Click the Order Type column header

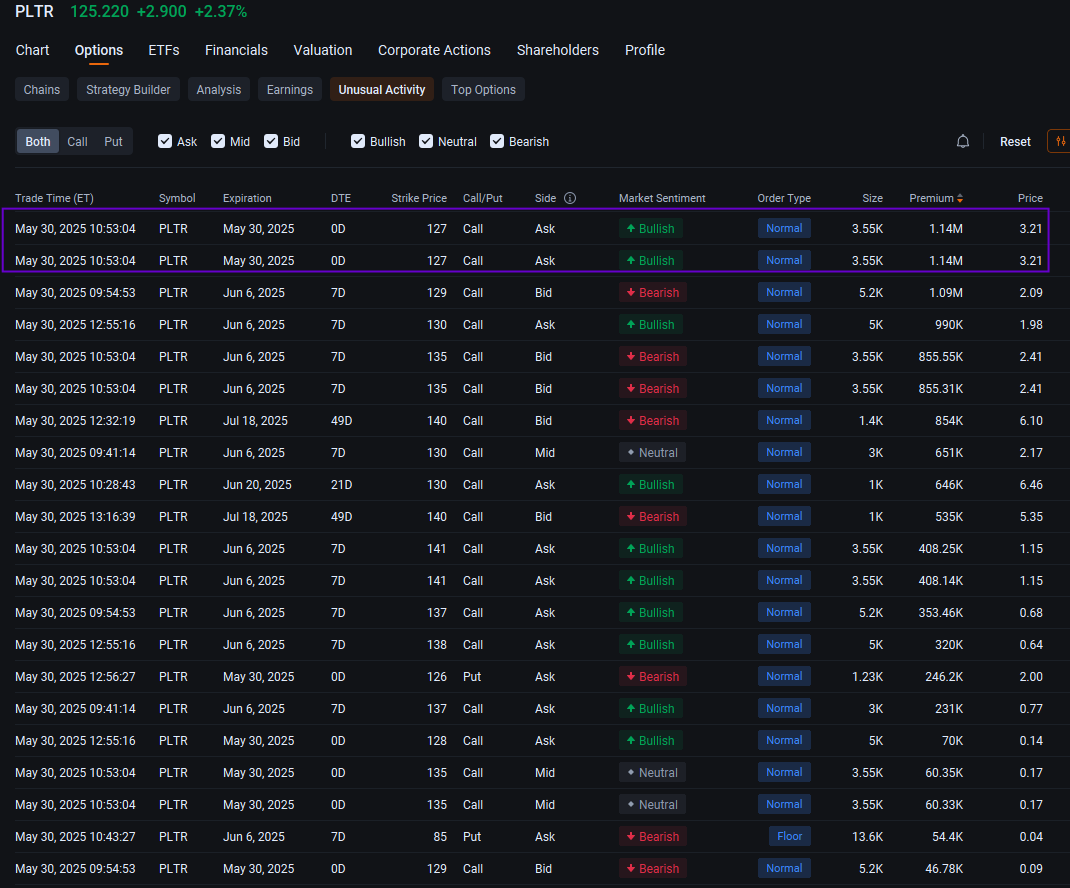click(784, 198)
